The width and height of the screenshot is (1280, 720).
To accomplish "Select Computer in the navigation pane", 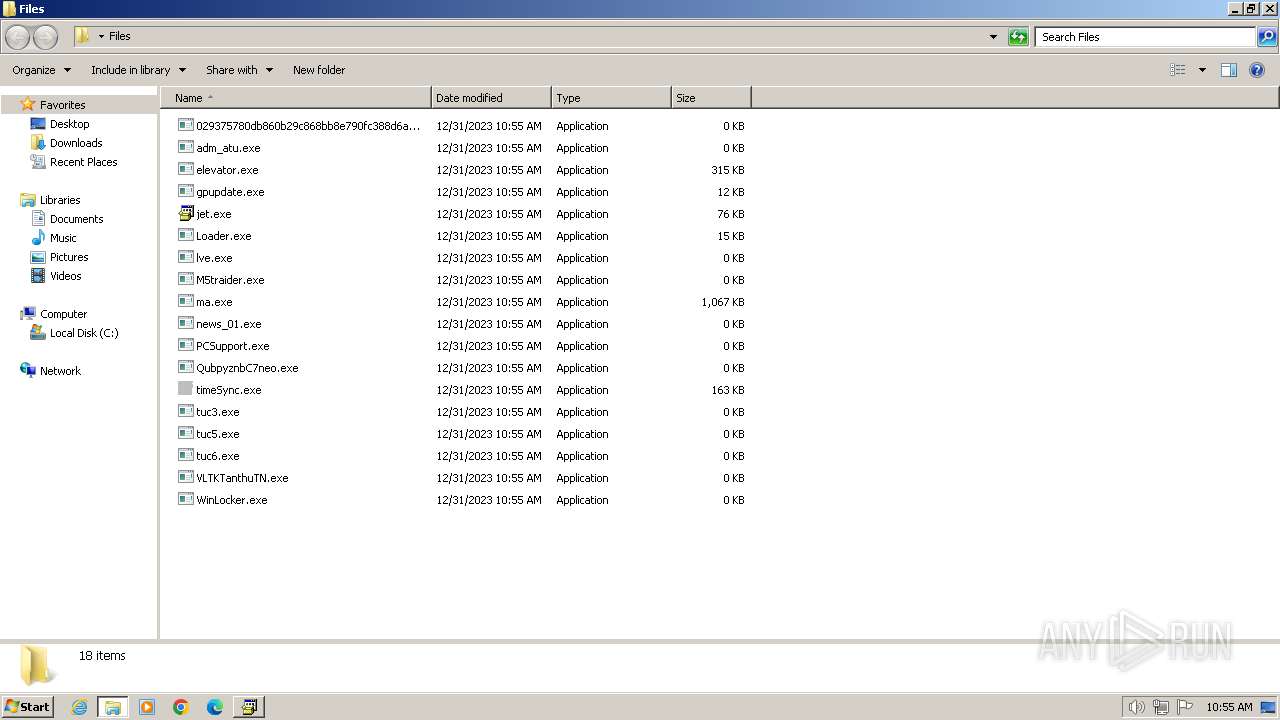I will (x=63, y=314).
